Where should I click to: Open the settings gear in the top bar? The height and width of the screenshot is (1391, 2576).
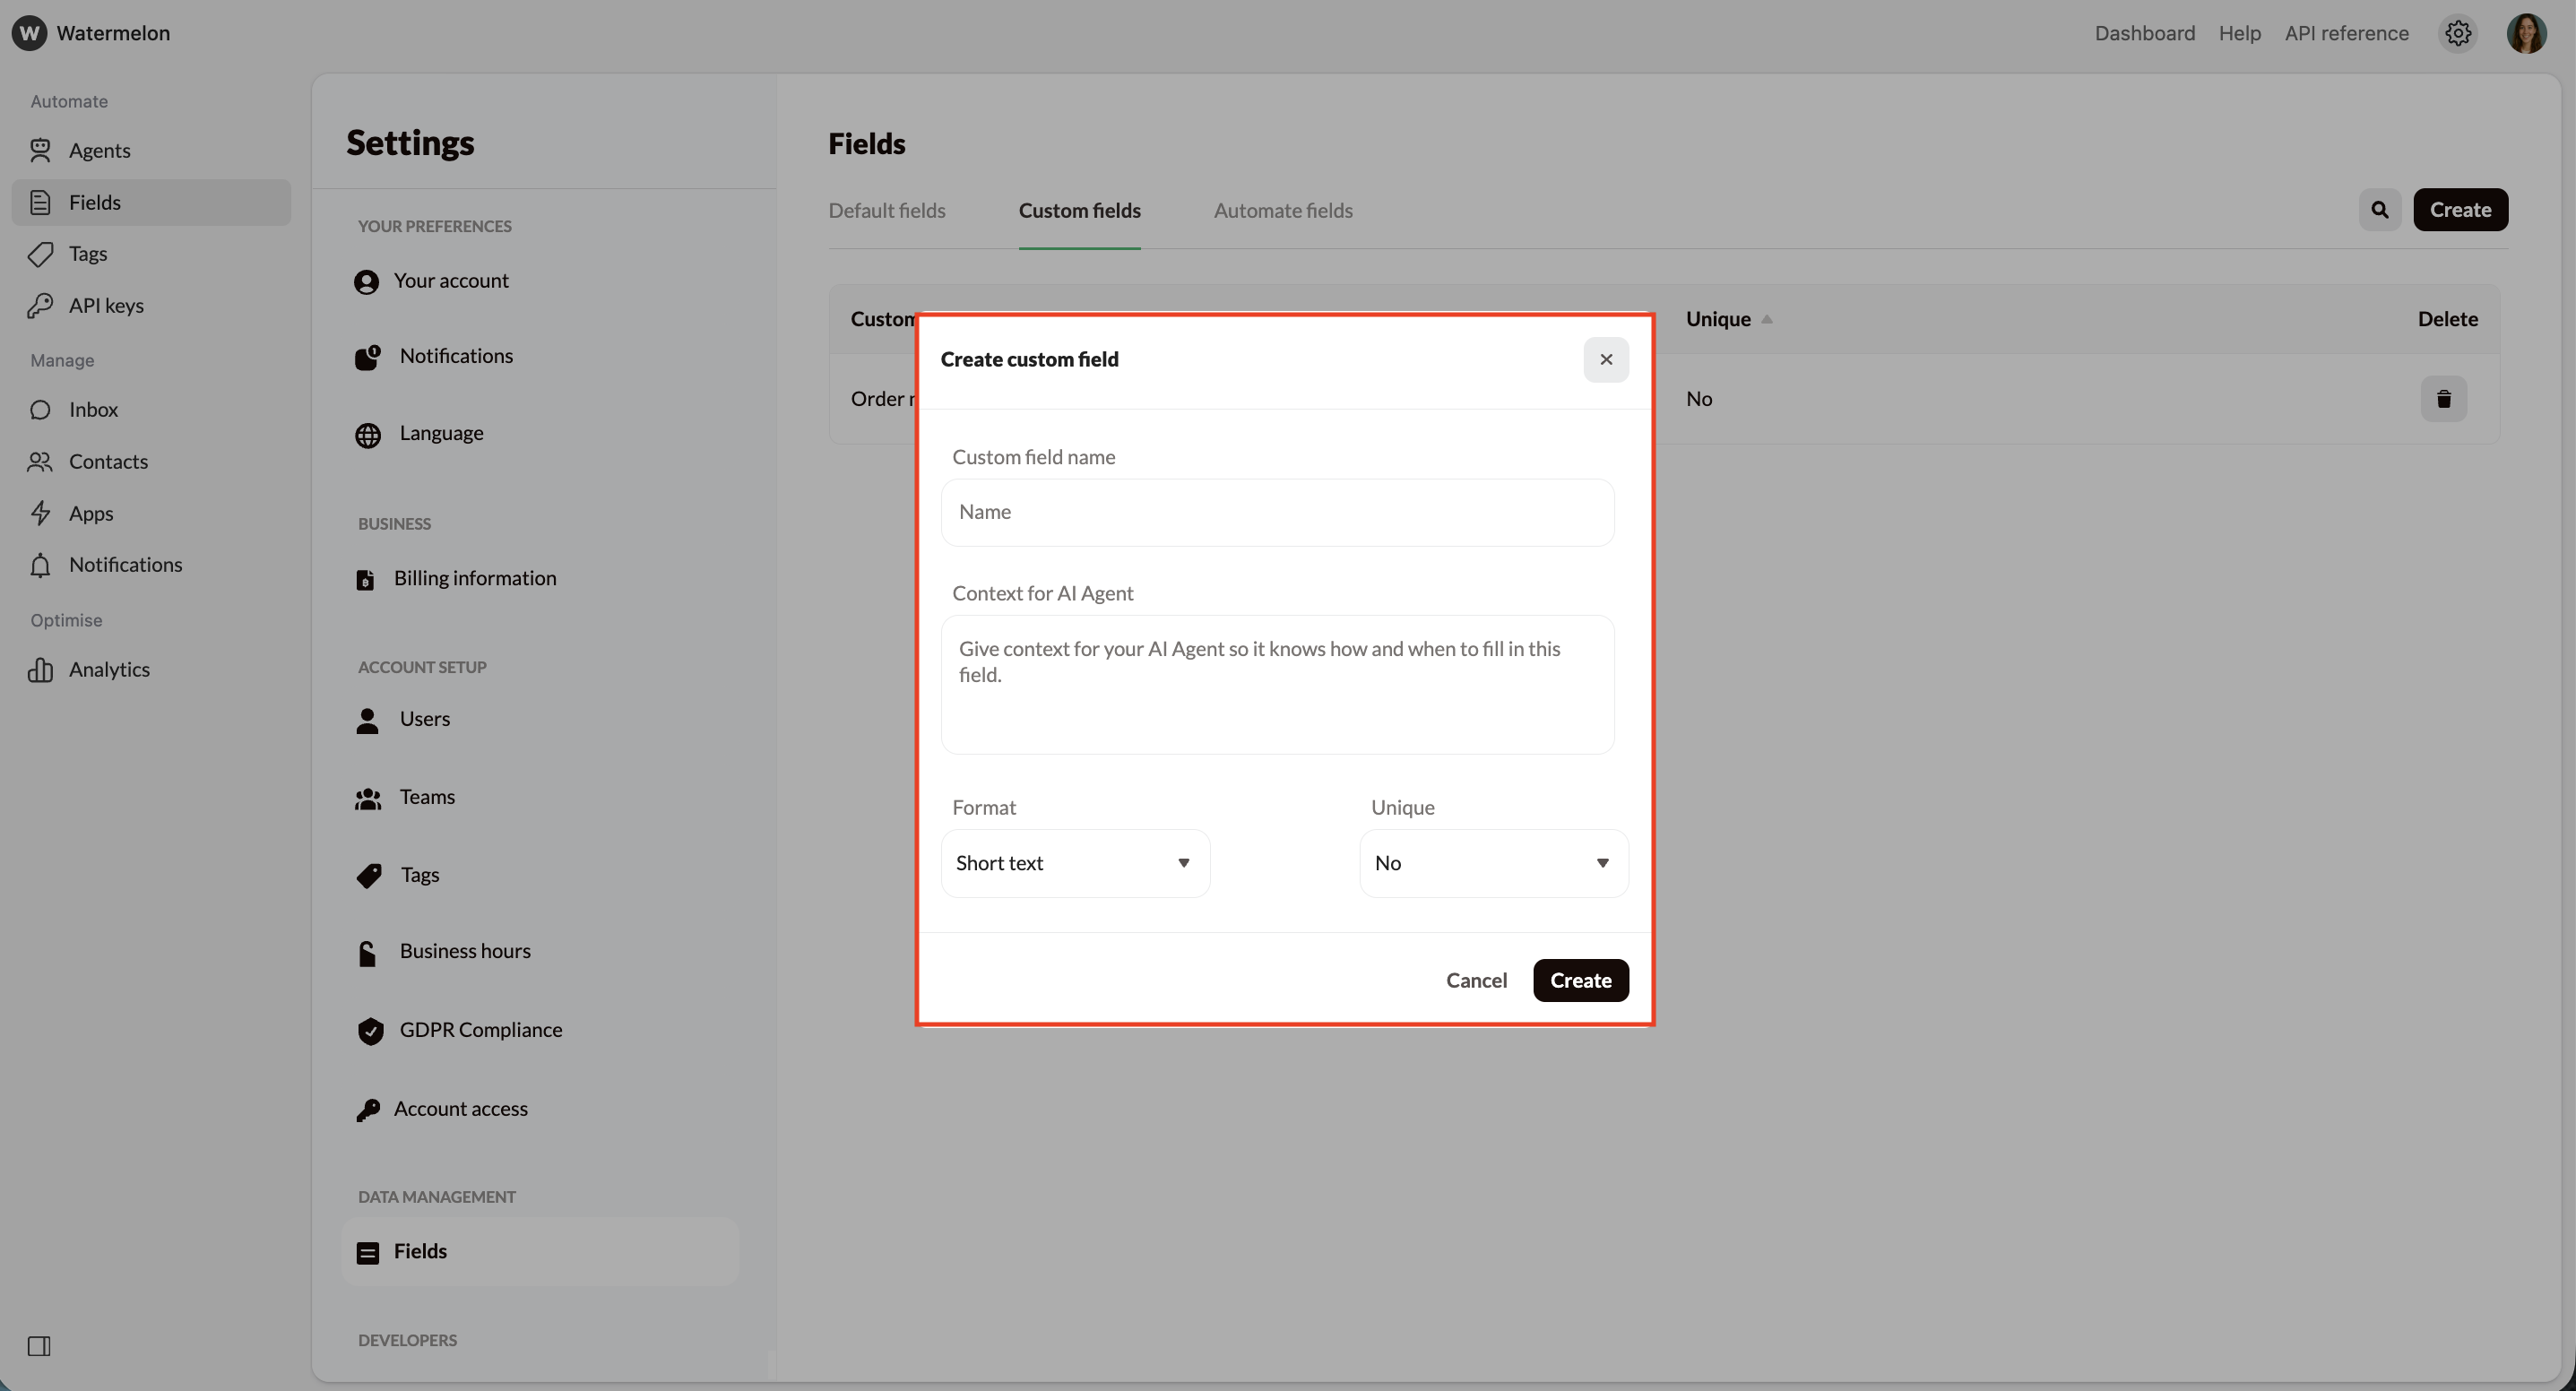click(x=2459, y=33)
